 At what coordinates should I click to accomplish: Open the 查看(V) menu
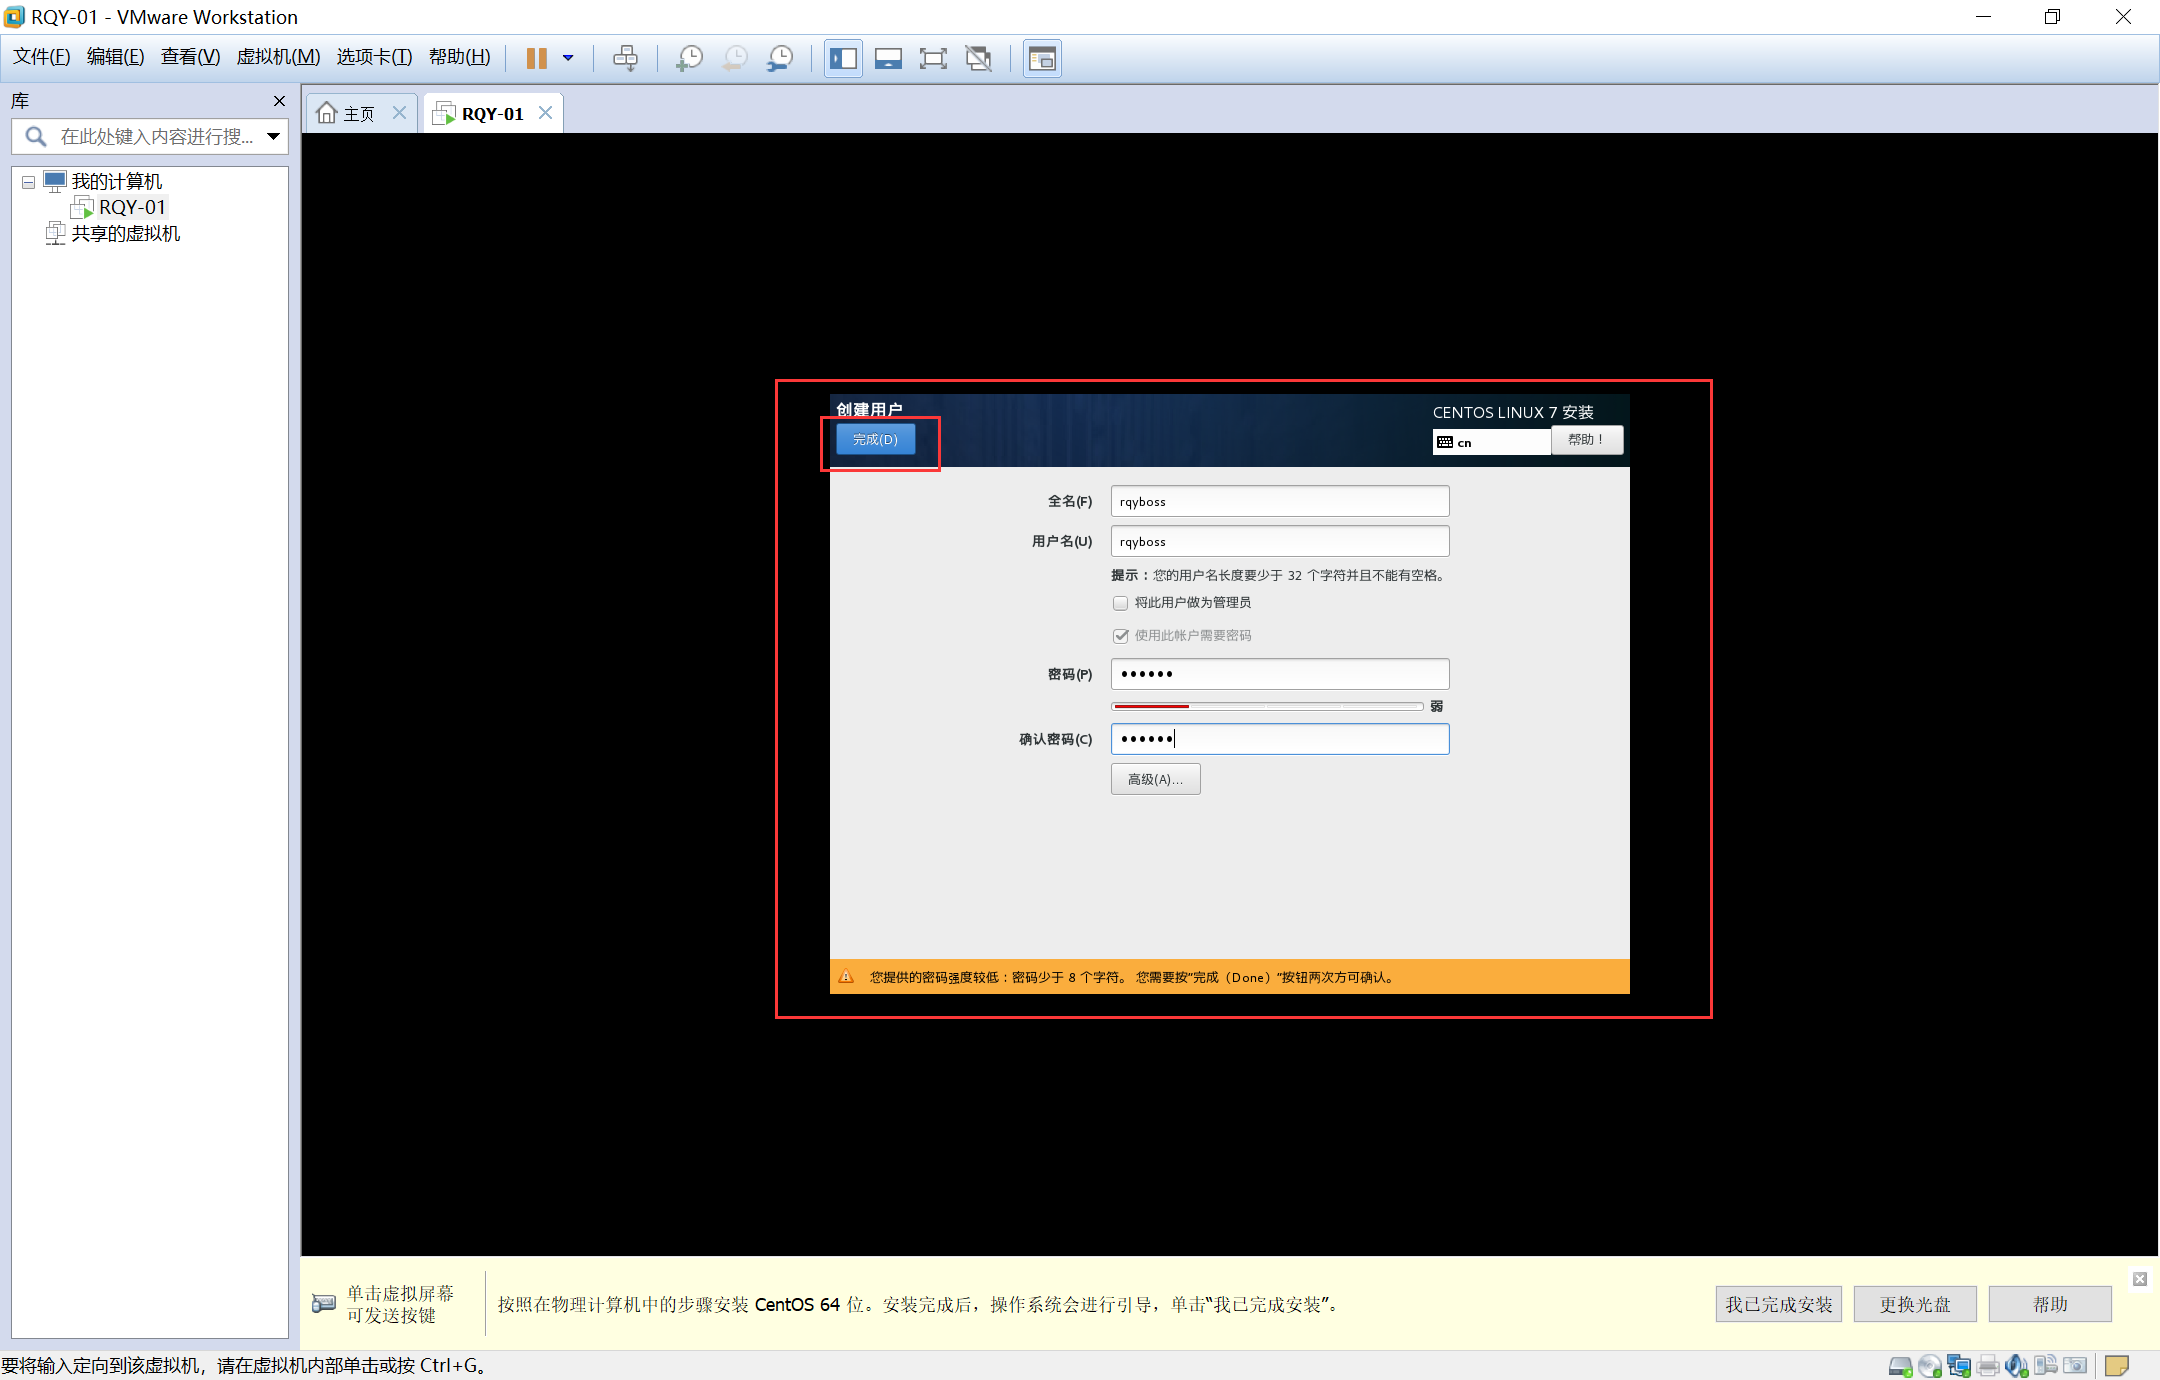click(x=190, y=57)
